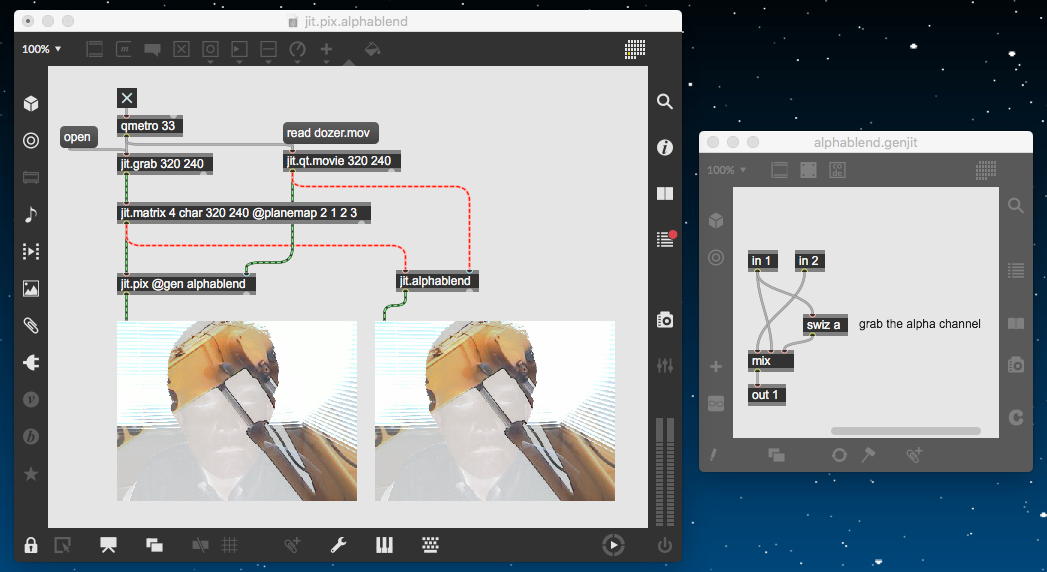Toggle the patcher lock icon

(x=31, y=545)
